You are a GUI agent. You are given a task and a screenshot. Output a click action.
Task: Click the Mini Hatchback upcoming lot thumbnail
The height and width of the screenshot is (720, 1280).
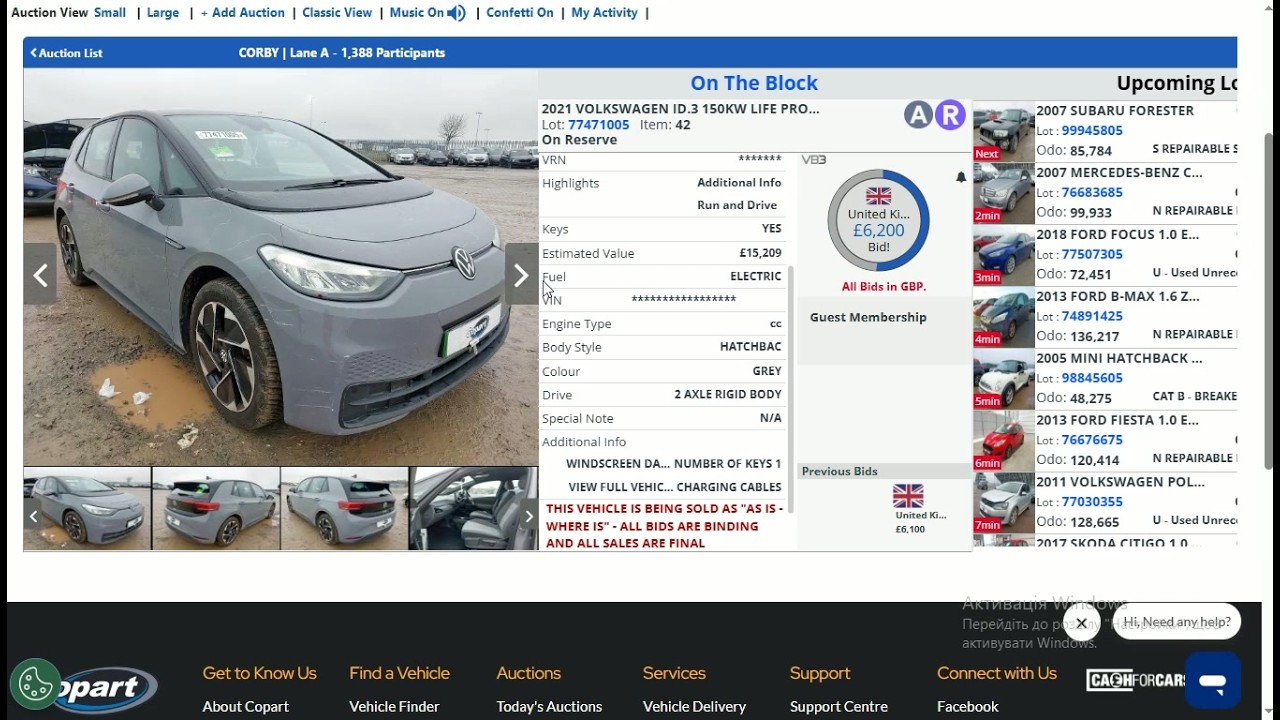1004,378
